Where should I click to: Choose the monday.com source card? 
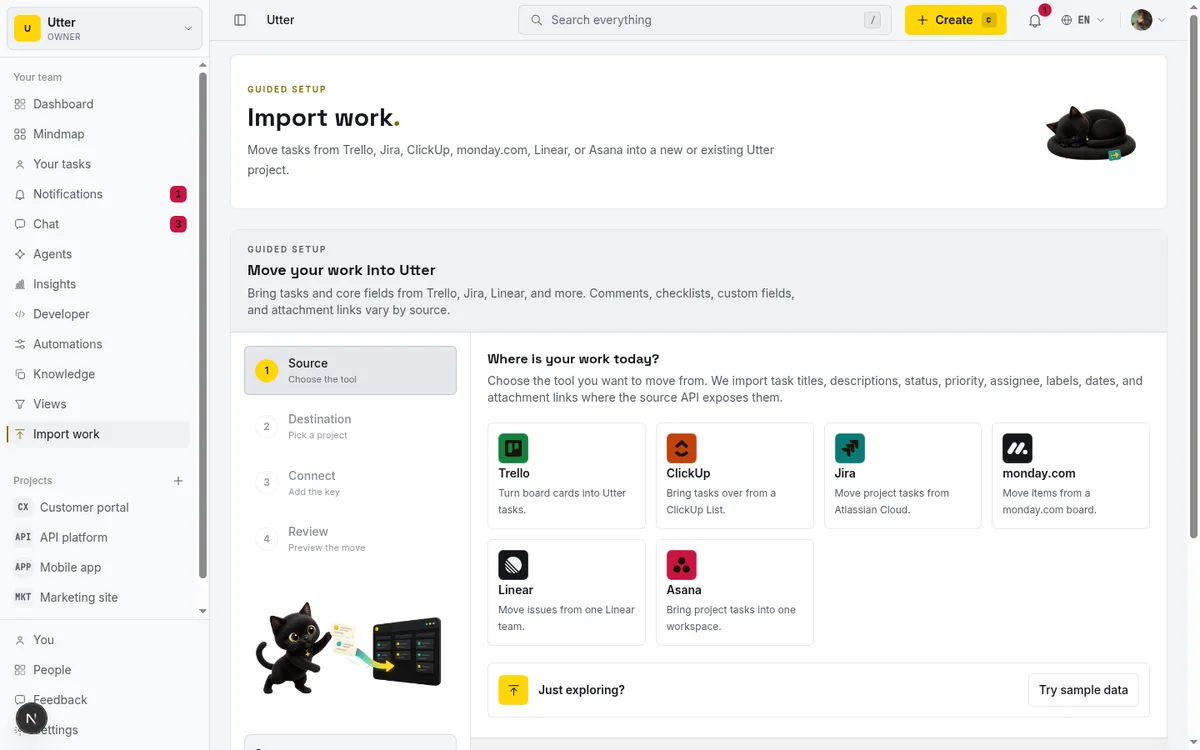pos(1071,476)
